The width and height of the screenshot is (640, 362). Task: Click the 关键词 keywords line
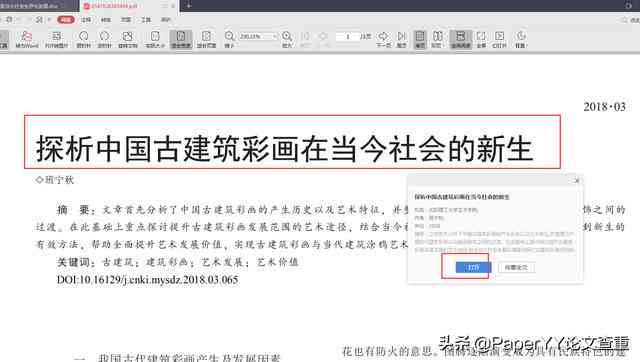pos(178,262)
